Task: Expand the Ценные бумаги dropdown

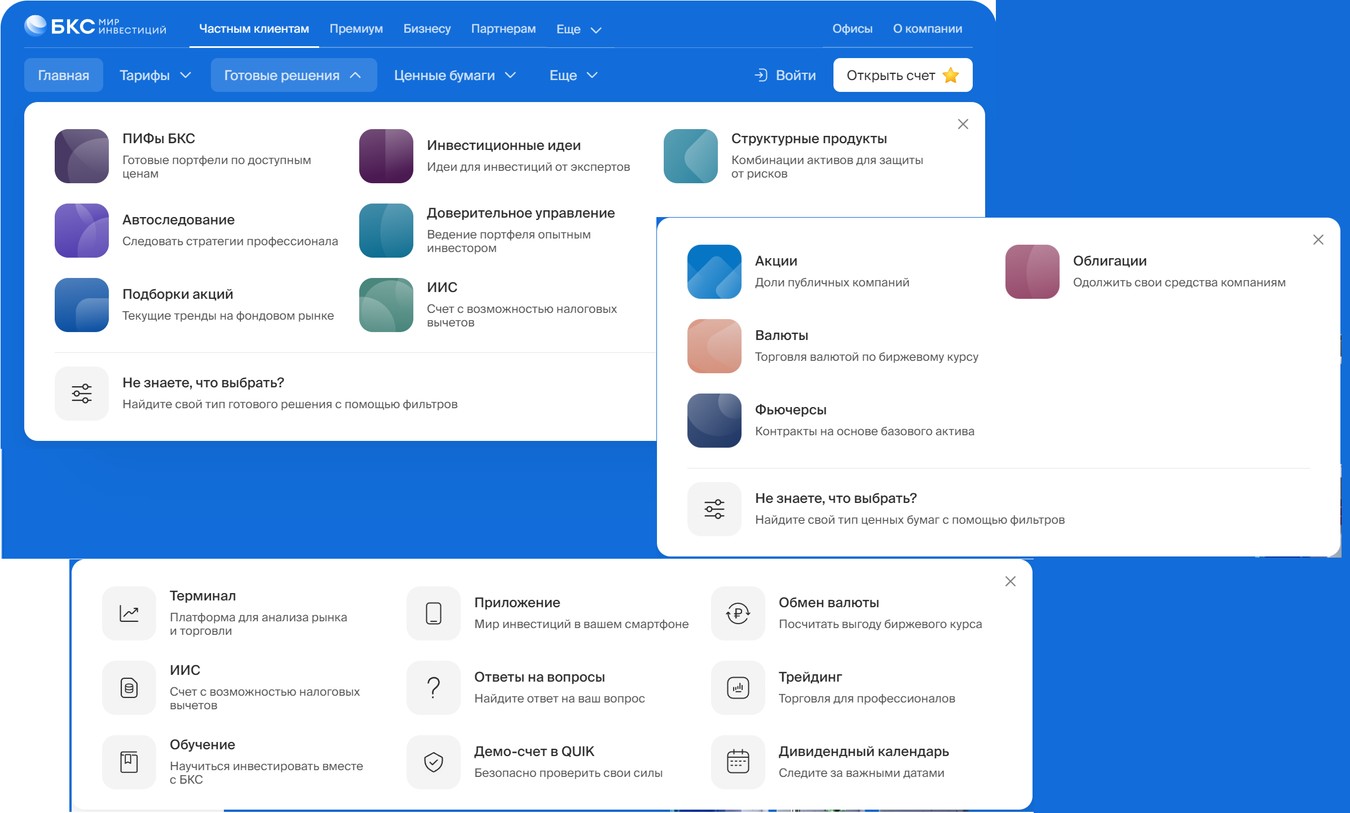Action: point(455,75)
